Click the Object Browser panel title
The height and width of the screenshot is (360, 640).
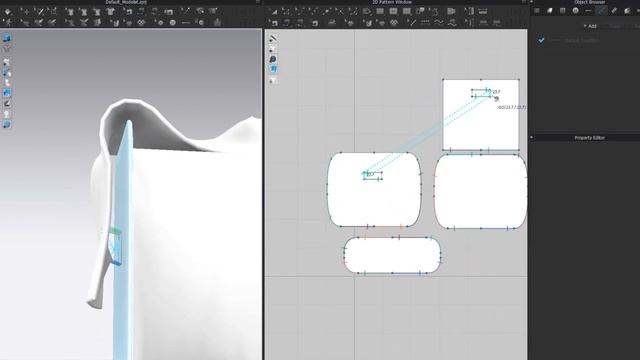(589, 2)
